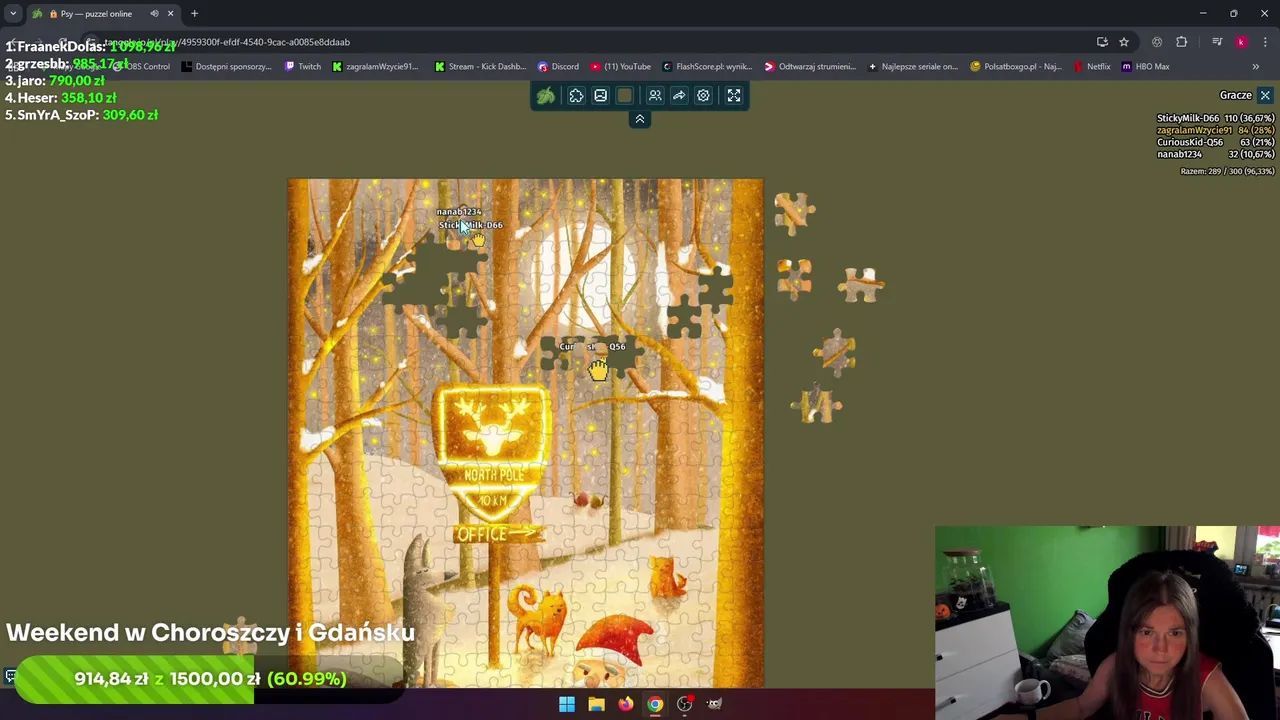Open the HBO Max bookmark
Image resolution: width=1280 pixels, height=720 pixels.
(x=1146, y=66)
